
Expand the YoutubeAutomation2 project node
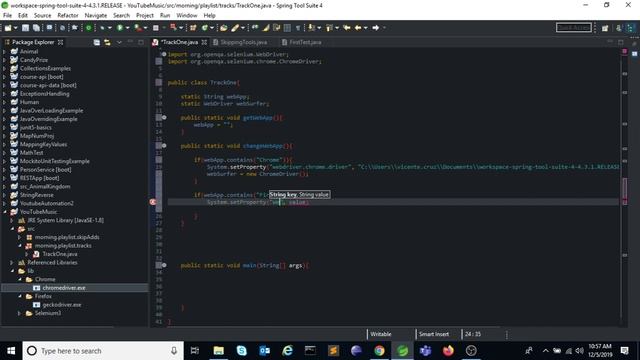click(x=4, y=203)
